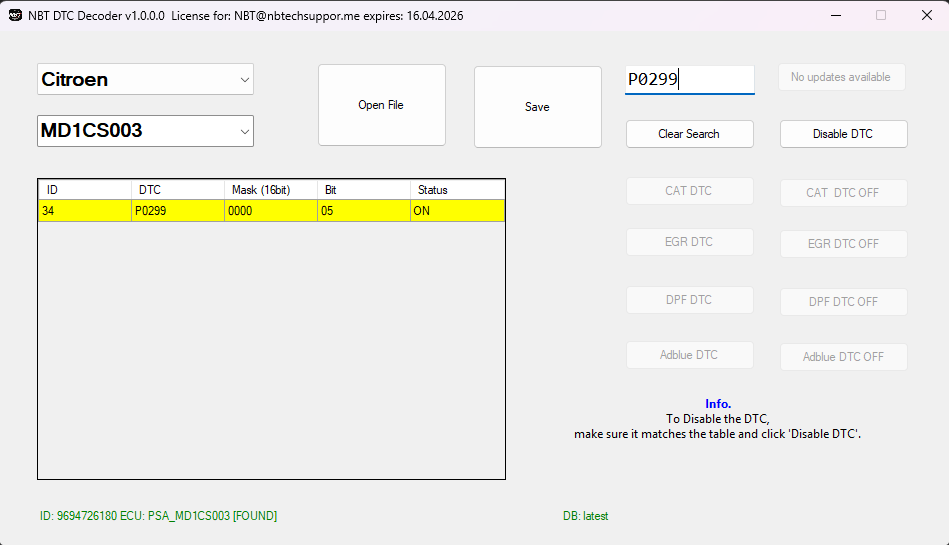Click the NBT application icon in title bar
The width and height of the screenshot is (949, 545).
click(15, 15)
